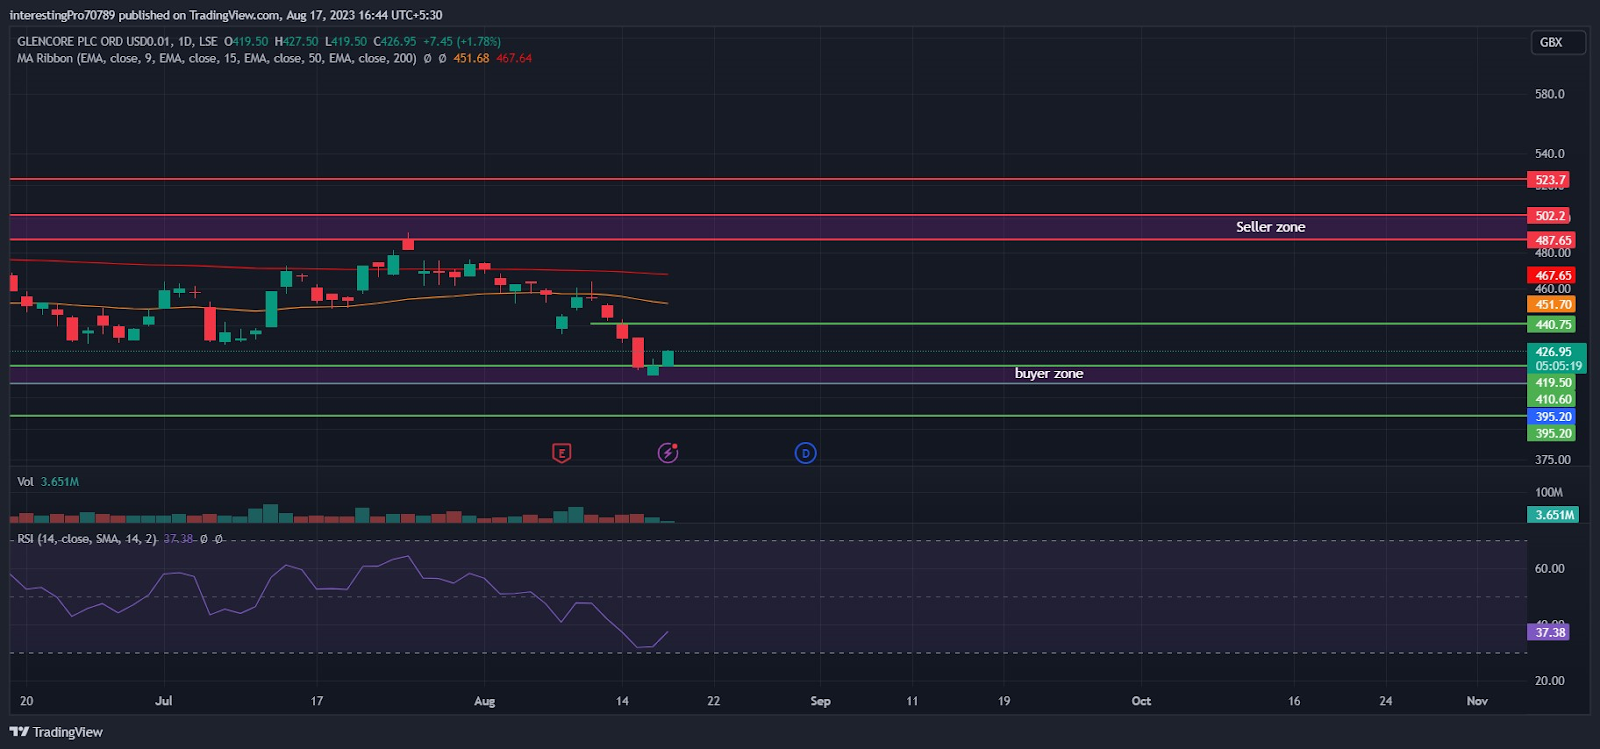This screenshot has height=749, width=1600.
Task: Select the Glencore PLC symbol title
Action: tap(117, 41)
